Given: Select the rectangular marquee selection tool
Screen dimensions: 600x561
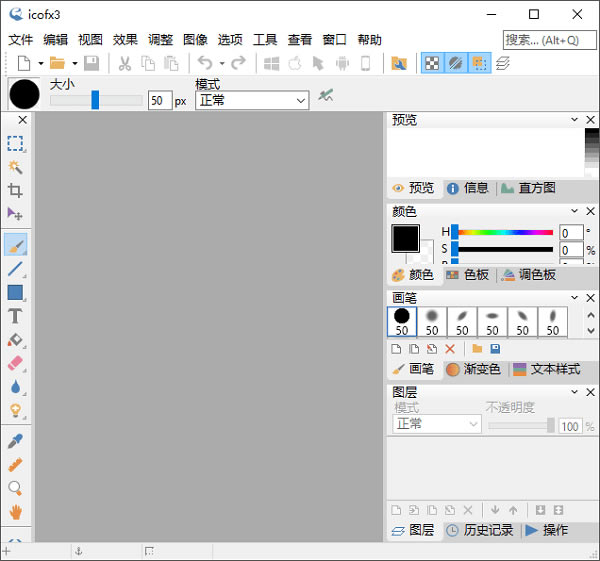Looking at the screenshot, I should [x=15, y=144].
